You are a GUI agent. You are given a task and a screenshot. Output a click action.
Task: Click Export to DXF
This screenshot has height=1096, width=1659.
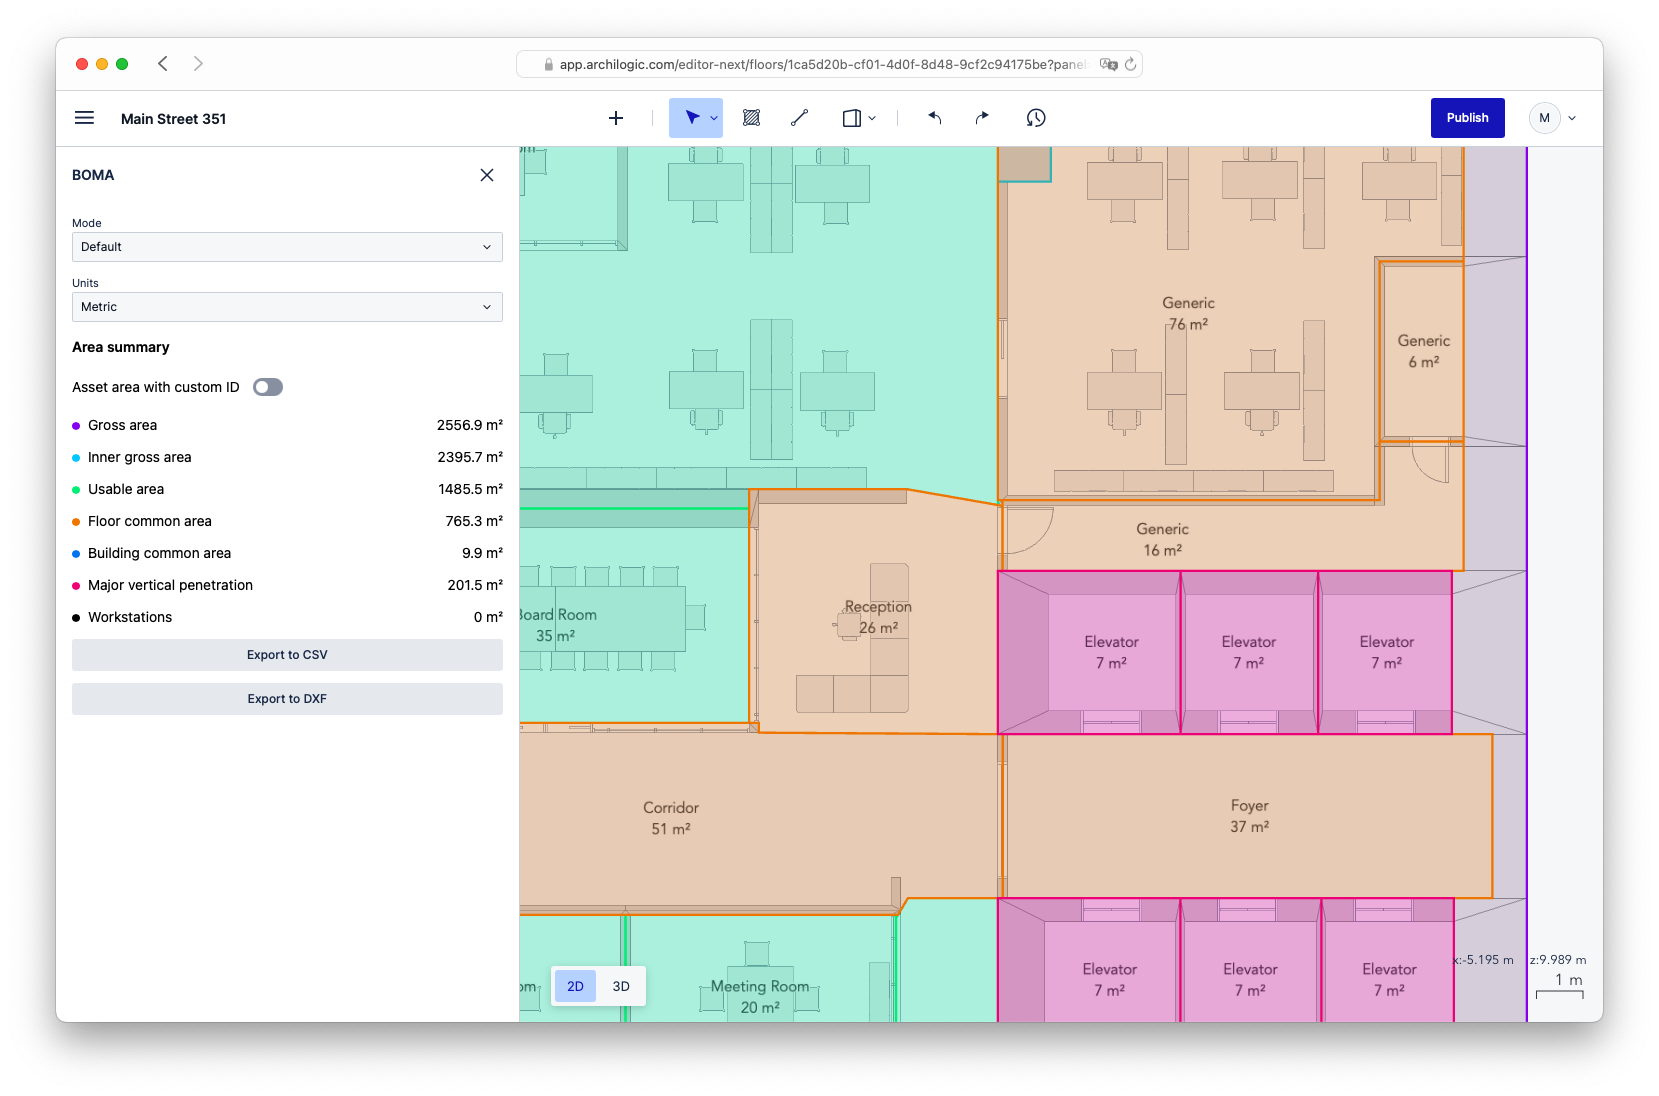(287, 699)
